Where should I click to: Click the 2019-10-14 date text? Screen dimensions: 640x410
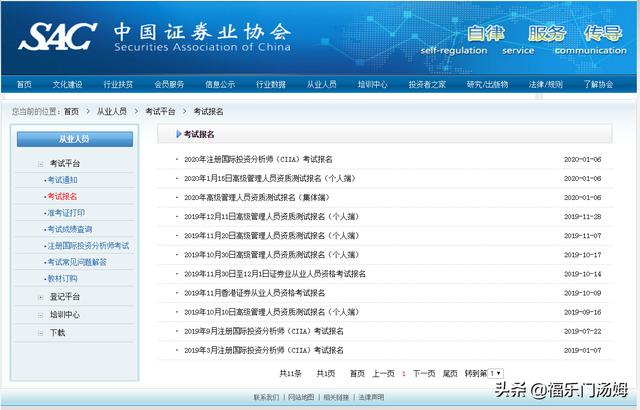(583, 274)
